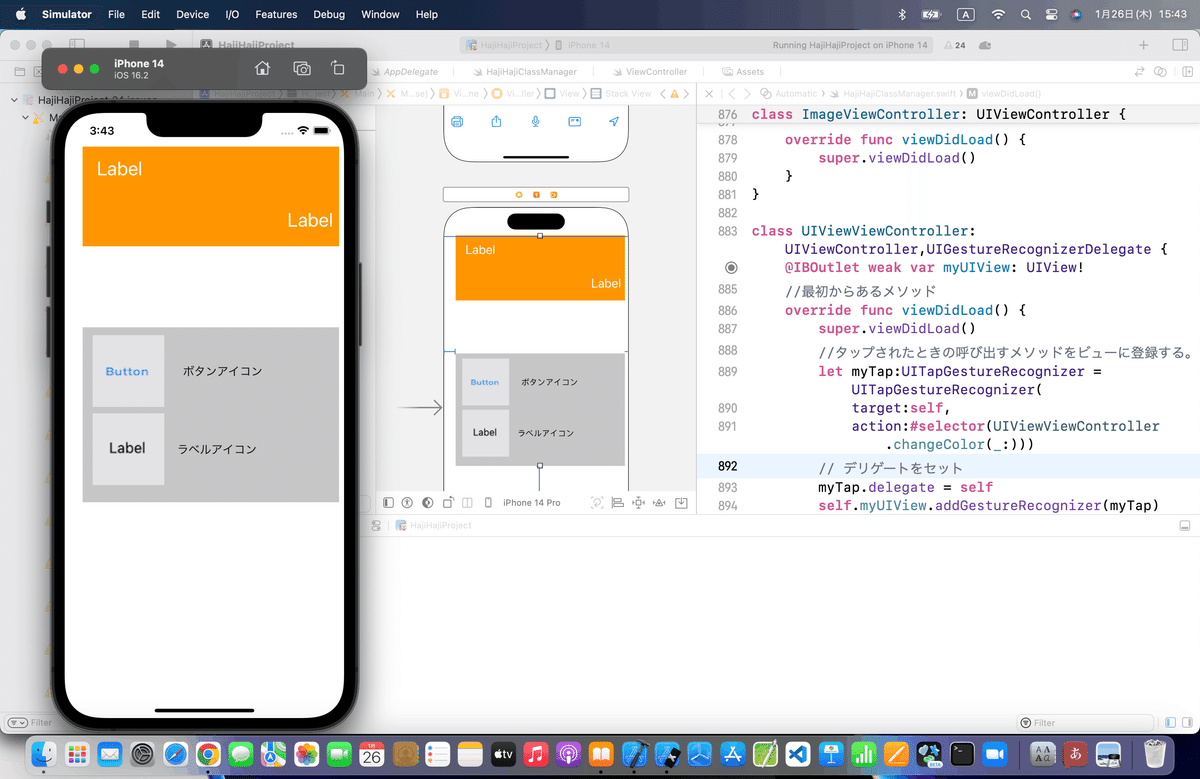Switch to the HajiHajiClassManager editor tab

pyautogui.click(x=523, y=72)
